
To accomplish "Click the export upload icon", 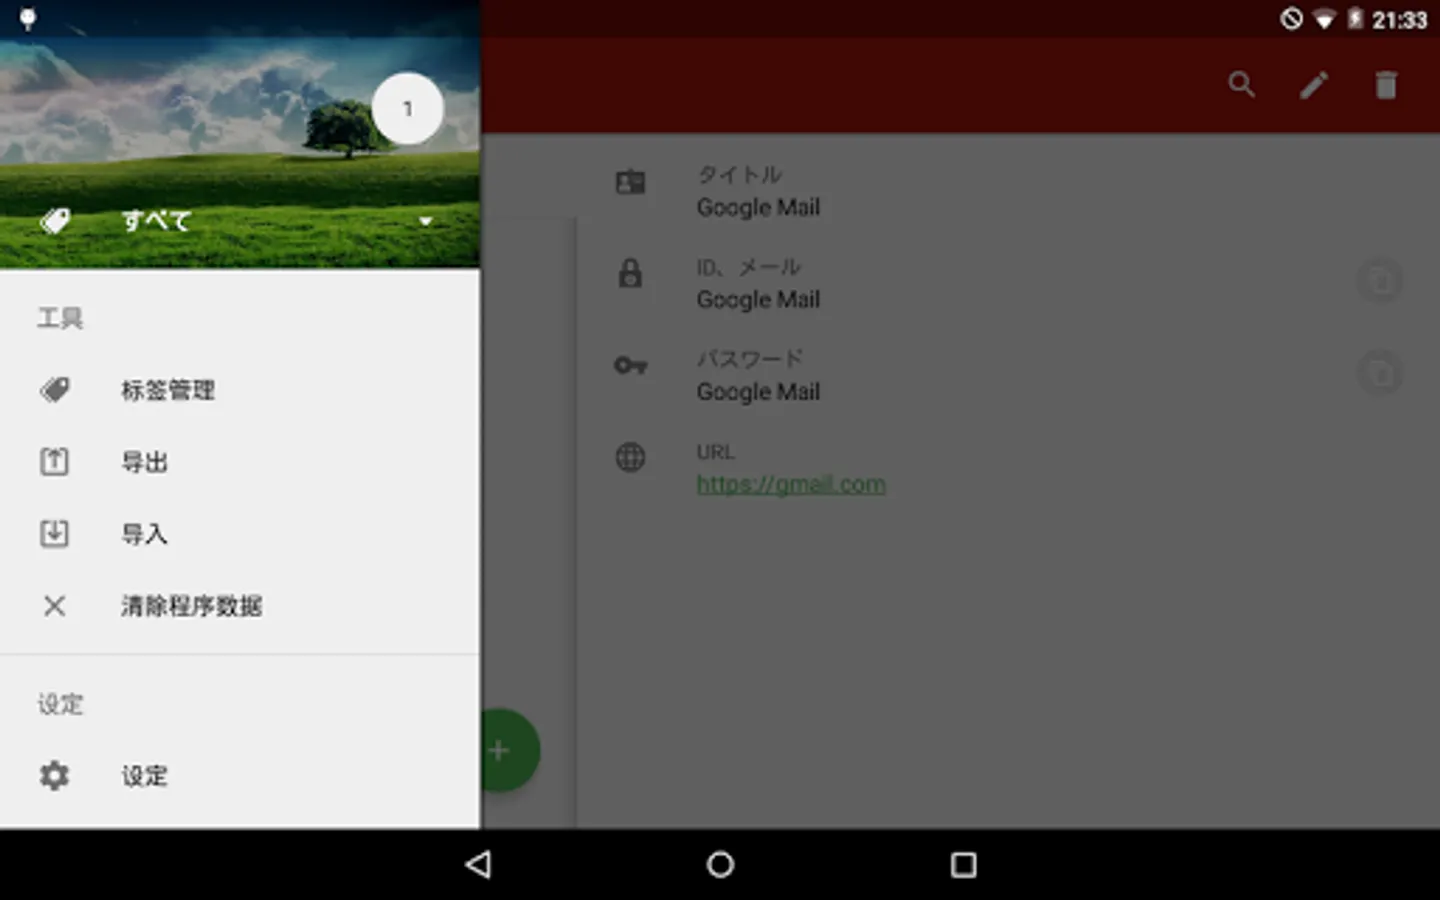I will (55, 462).
